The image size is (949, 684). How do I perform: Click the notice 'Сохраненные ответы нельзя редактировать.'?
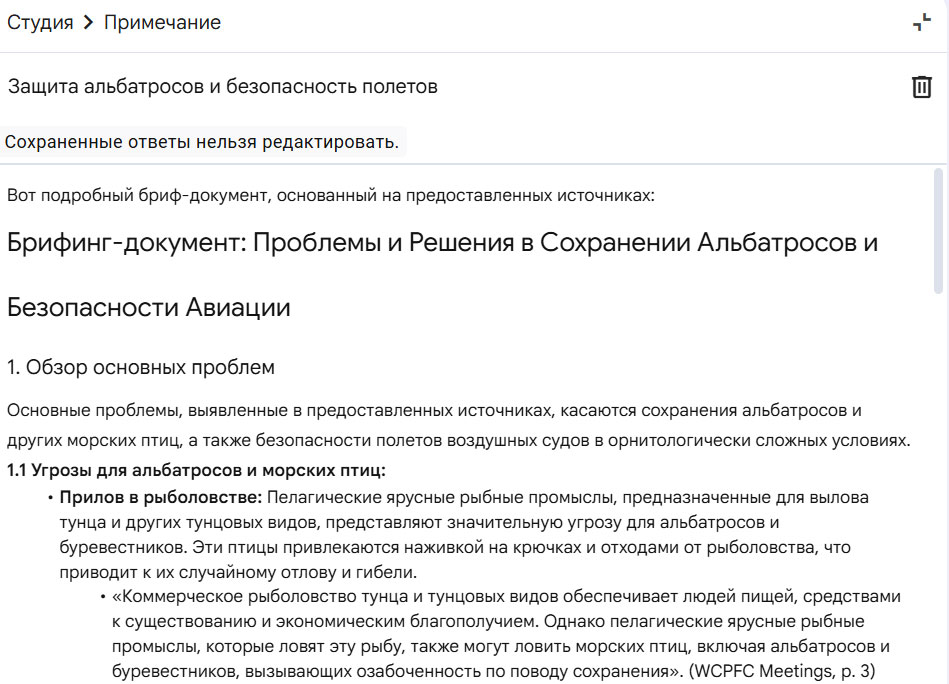tap(202, 142)
